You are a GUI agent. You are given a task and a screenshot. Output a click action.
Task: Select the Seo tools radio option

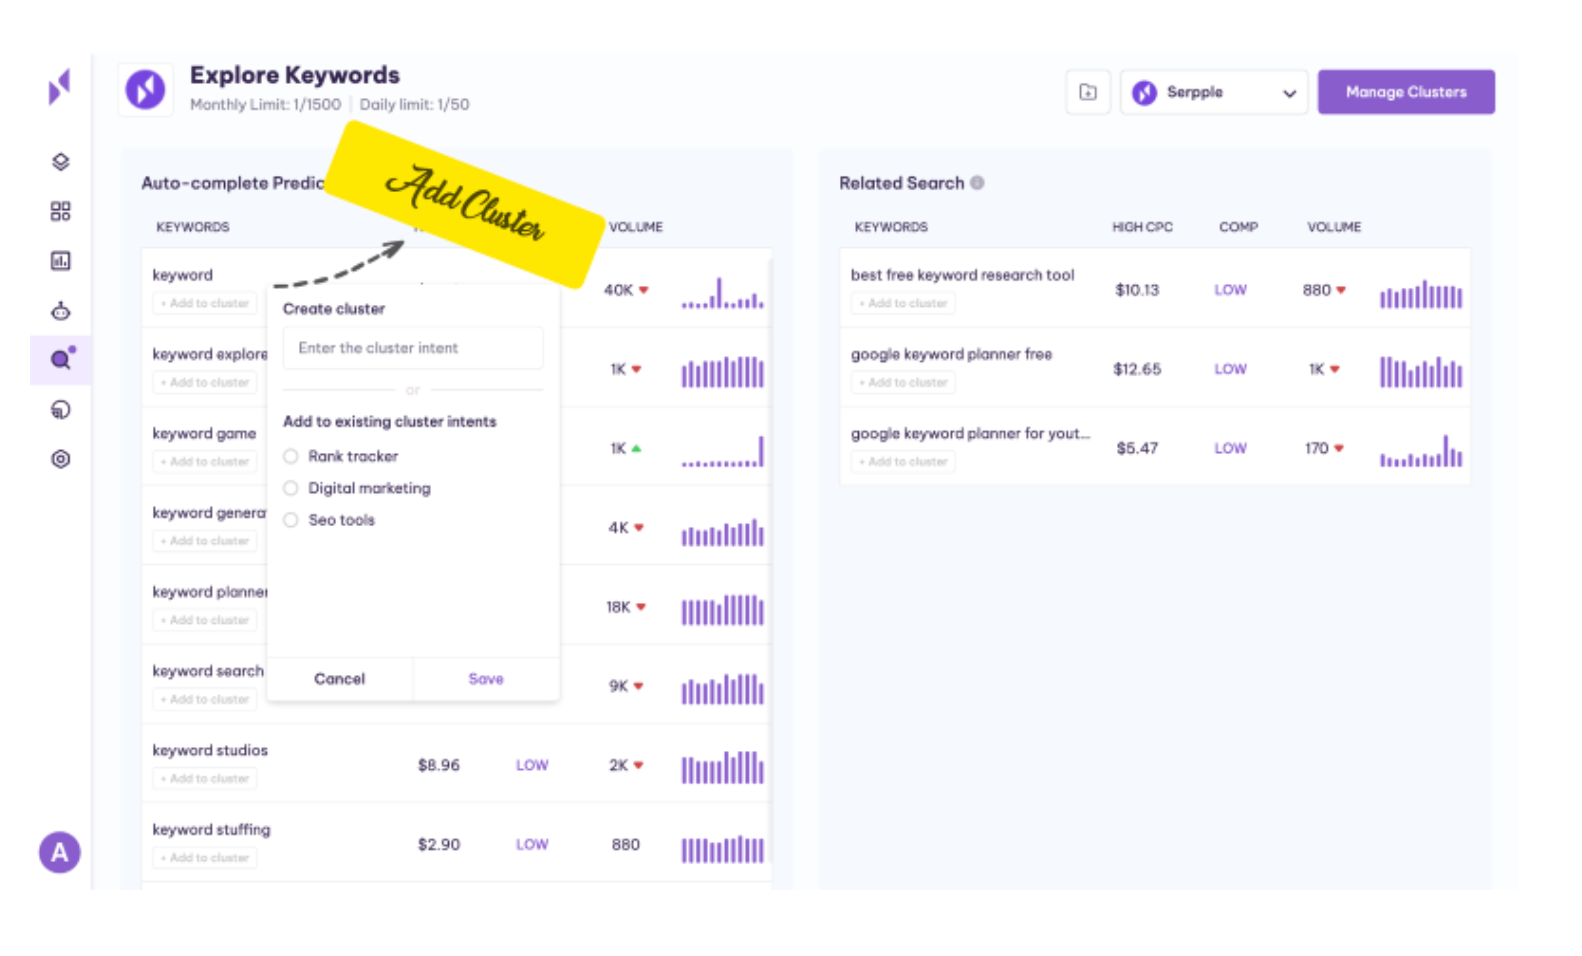(291, 520)
